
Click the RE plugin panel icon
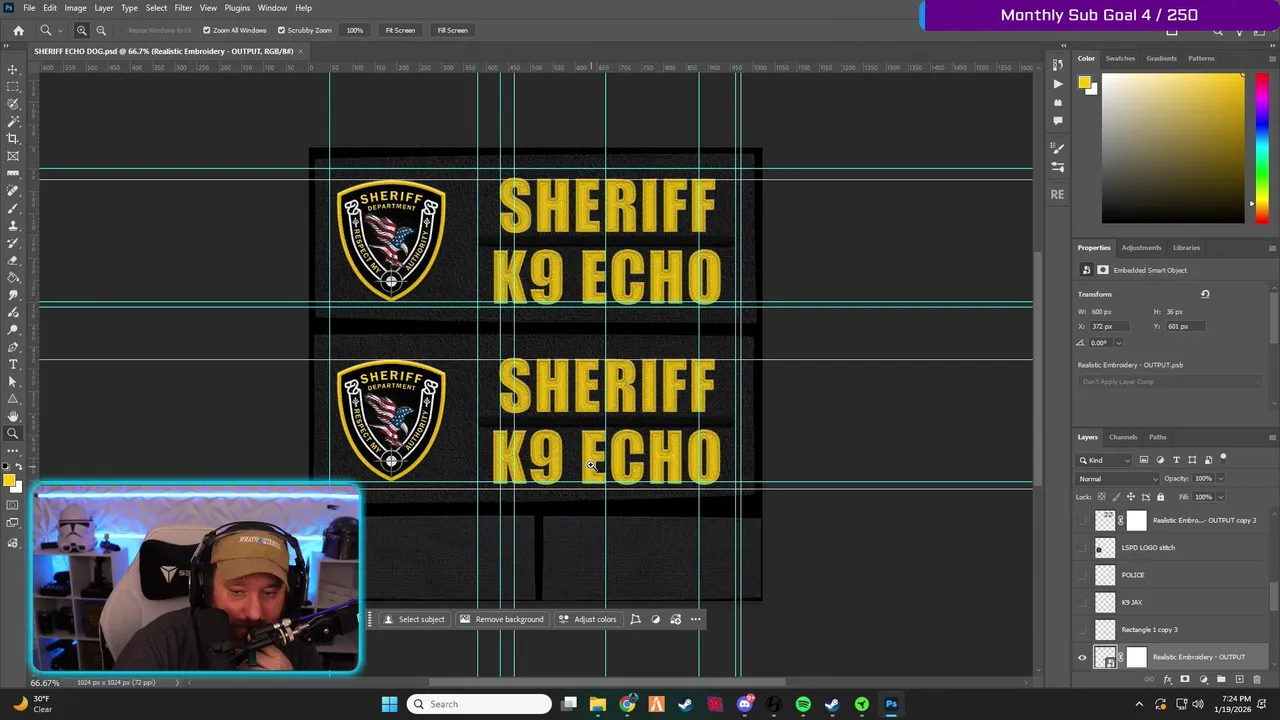(x=1058, y=194)
